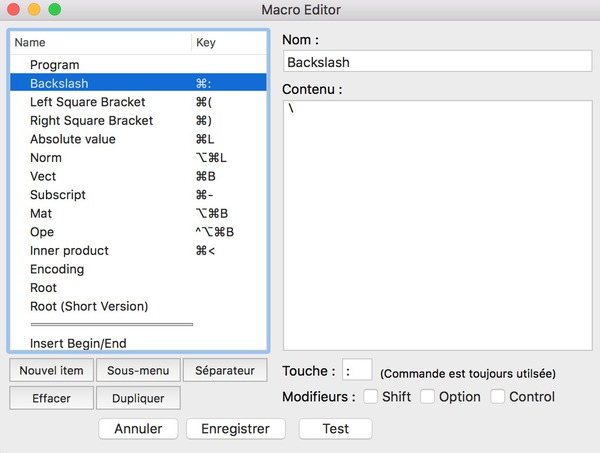Insert a Séparateur into the macro list
The width and height of the screenshot is (600, 453).
(225, 370)
